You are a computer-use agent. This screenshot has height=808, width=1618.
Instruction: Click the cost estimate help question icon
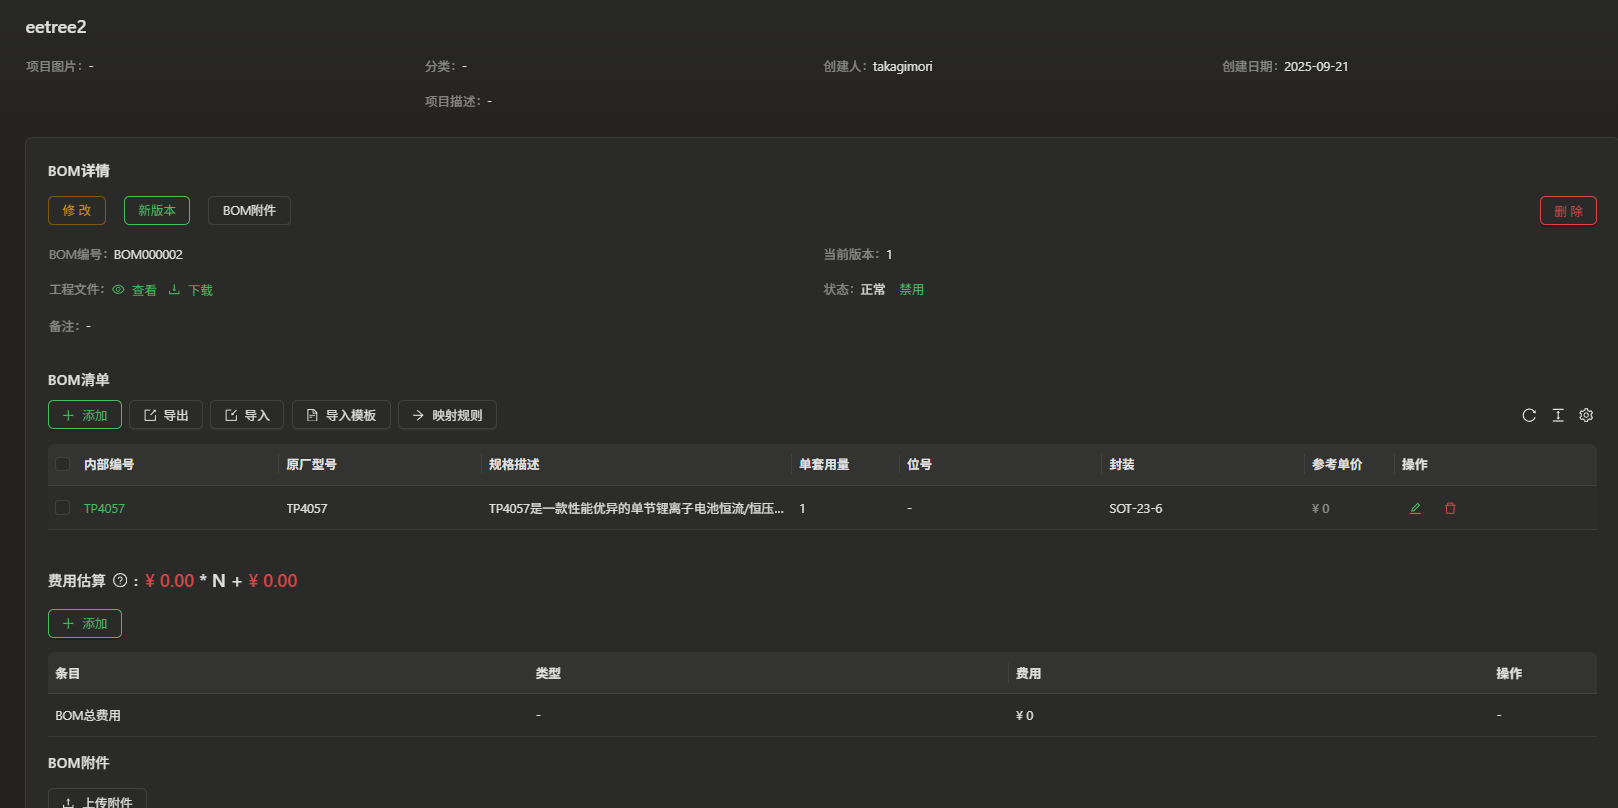(x=120, y=580)
